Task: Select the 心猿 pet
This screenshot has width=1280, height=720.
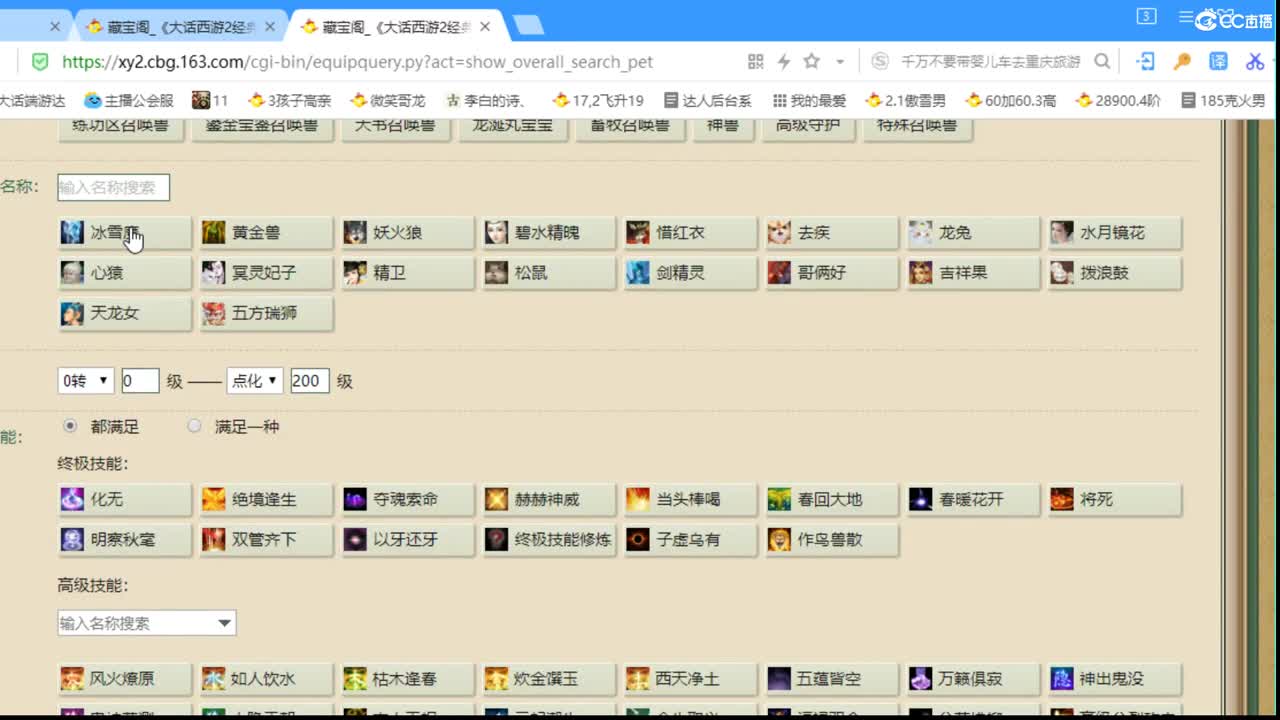Action: tap(124, 273)
